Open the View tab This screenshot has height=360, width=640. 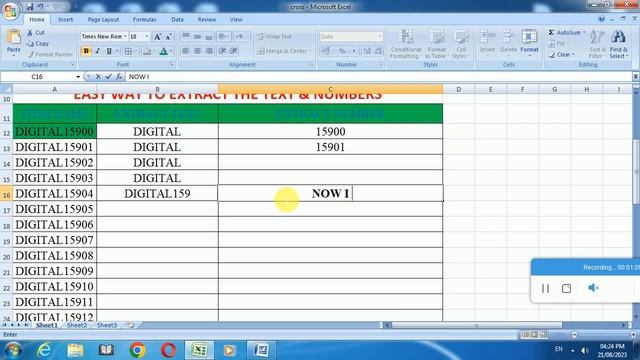(x=236, y=19)
